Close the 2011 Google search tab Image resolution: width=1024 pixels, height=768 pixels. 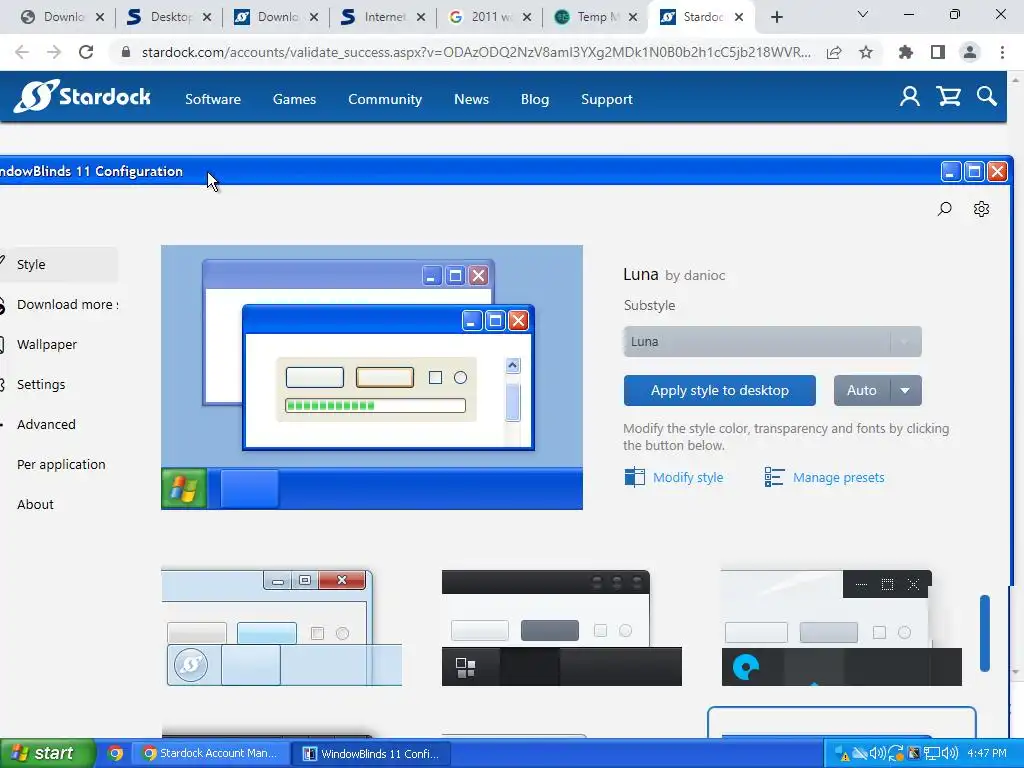(526, 17)
